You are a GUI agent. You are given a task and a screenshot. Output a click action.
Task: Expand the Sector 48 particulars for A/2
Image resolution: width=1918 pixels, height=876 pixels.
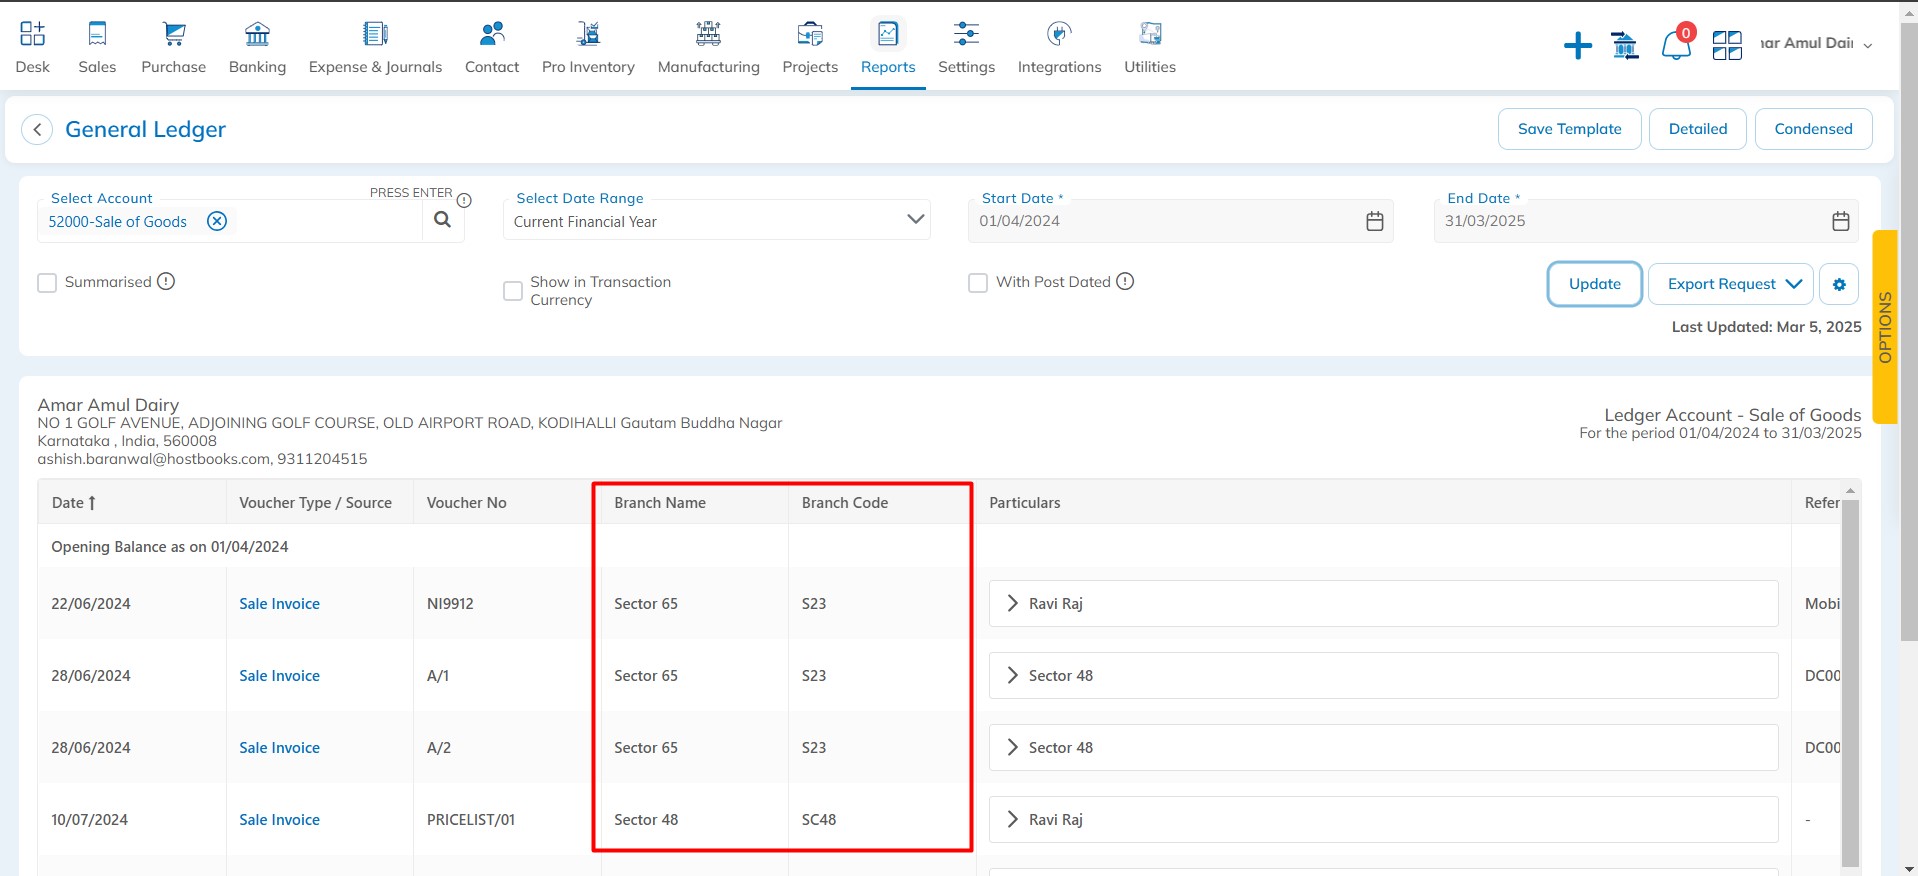(1013, 747)
